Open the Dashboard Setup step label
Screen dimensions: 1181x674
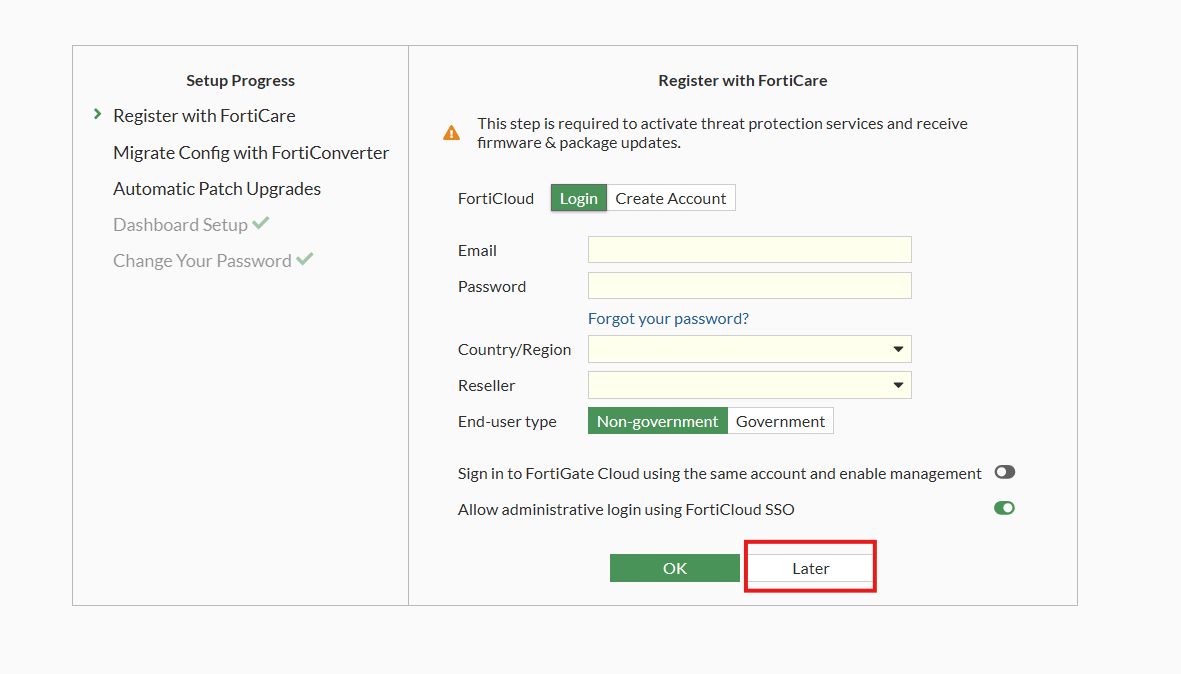180,225
